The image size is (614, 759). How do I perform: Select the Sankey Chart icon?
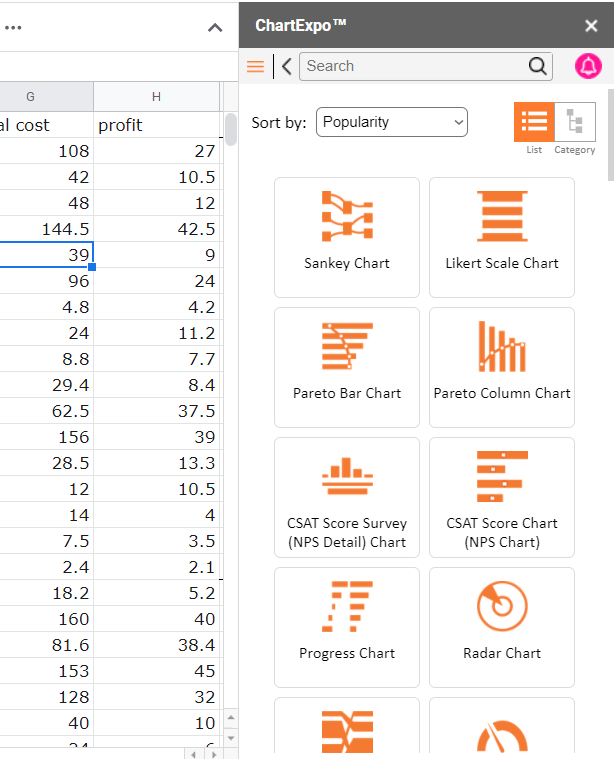click(346, 217)
